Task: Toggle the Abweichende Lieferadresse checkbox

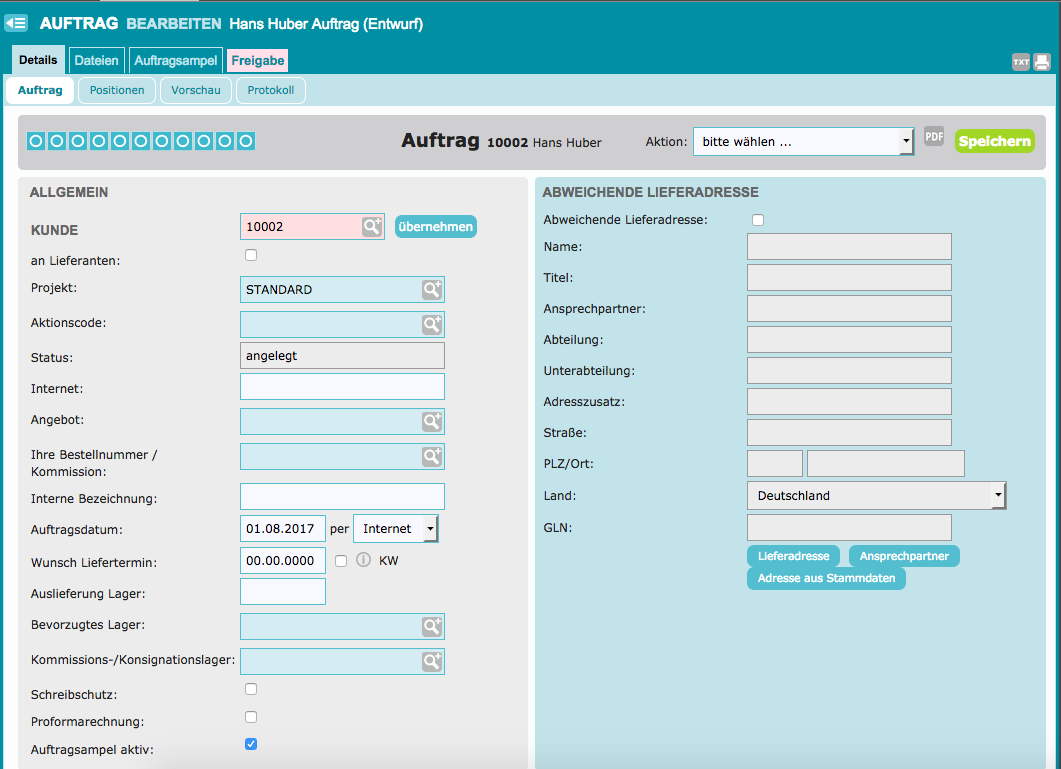Action: coord(758,220)
